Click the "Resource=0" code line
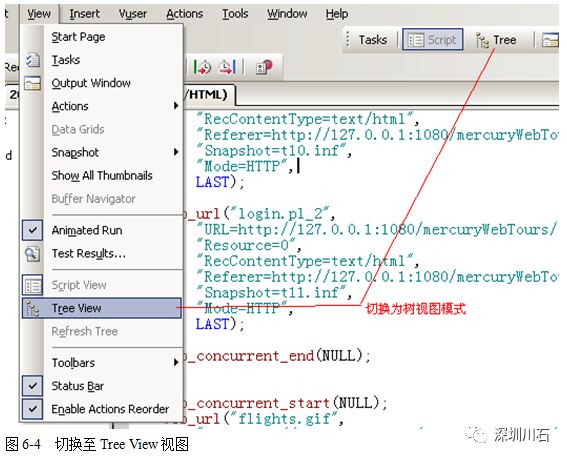This screenshot has width=567, height=459. [249, 245]
